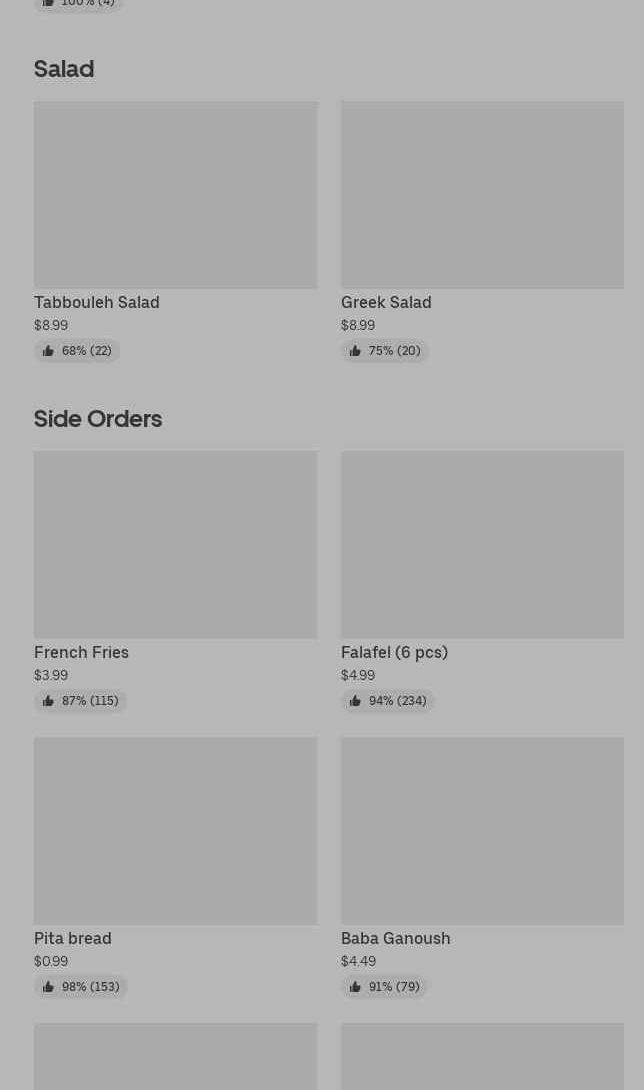Select the French Fries item image

click(x=175, y=544)
